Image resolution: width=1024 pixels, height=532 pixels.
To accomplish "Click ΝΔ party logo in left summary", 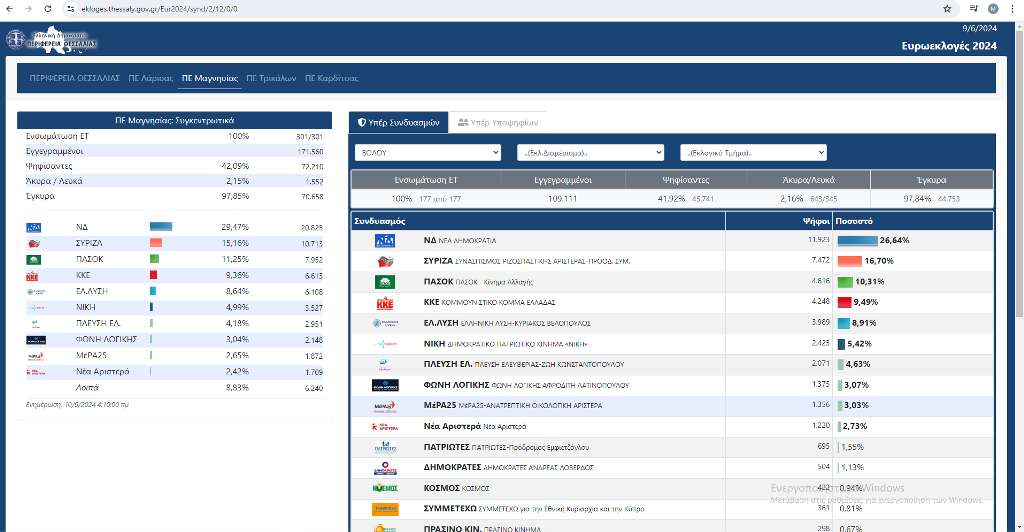I will [x=34, y=227].
